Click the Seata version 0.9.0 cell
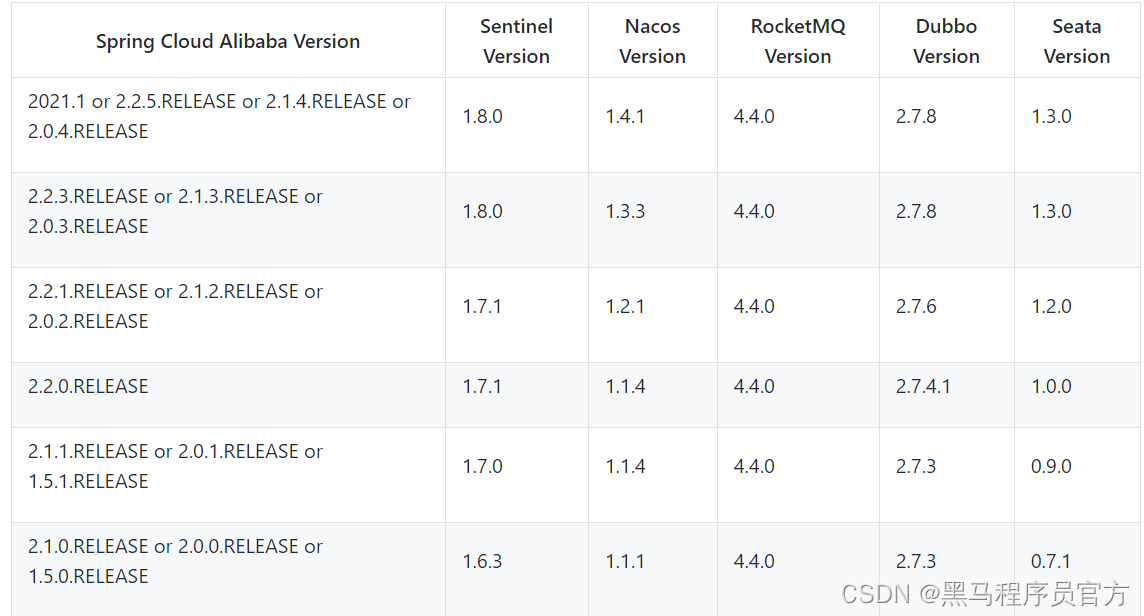Viewport: 1144px width, 616px height. pyautogui.click(x=1051, y=466)
